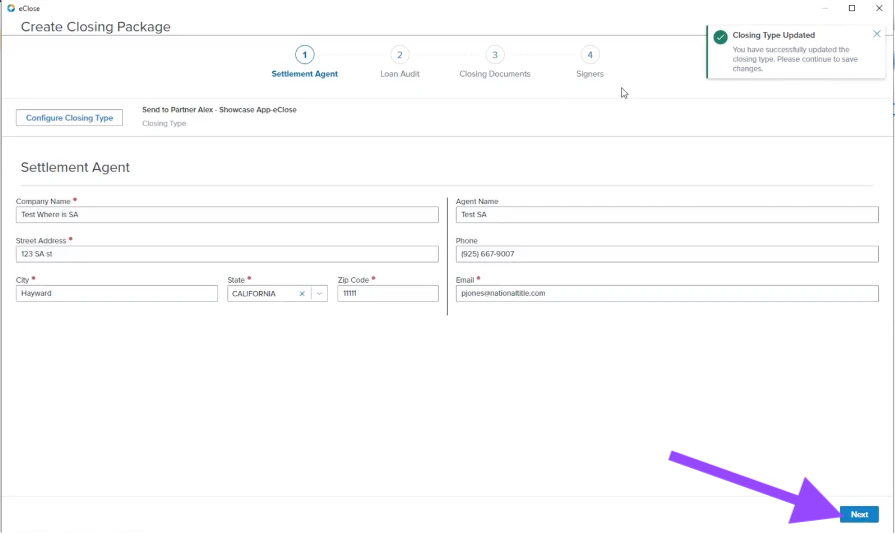Expand the State dropdown chevron
The height and width of the screenshot is (534, 895).
[319, 294]
